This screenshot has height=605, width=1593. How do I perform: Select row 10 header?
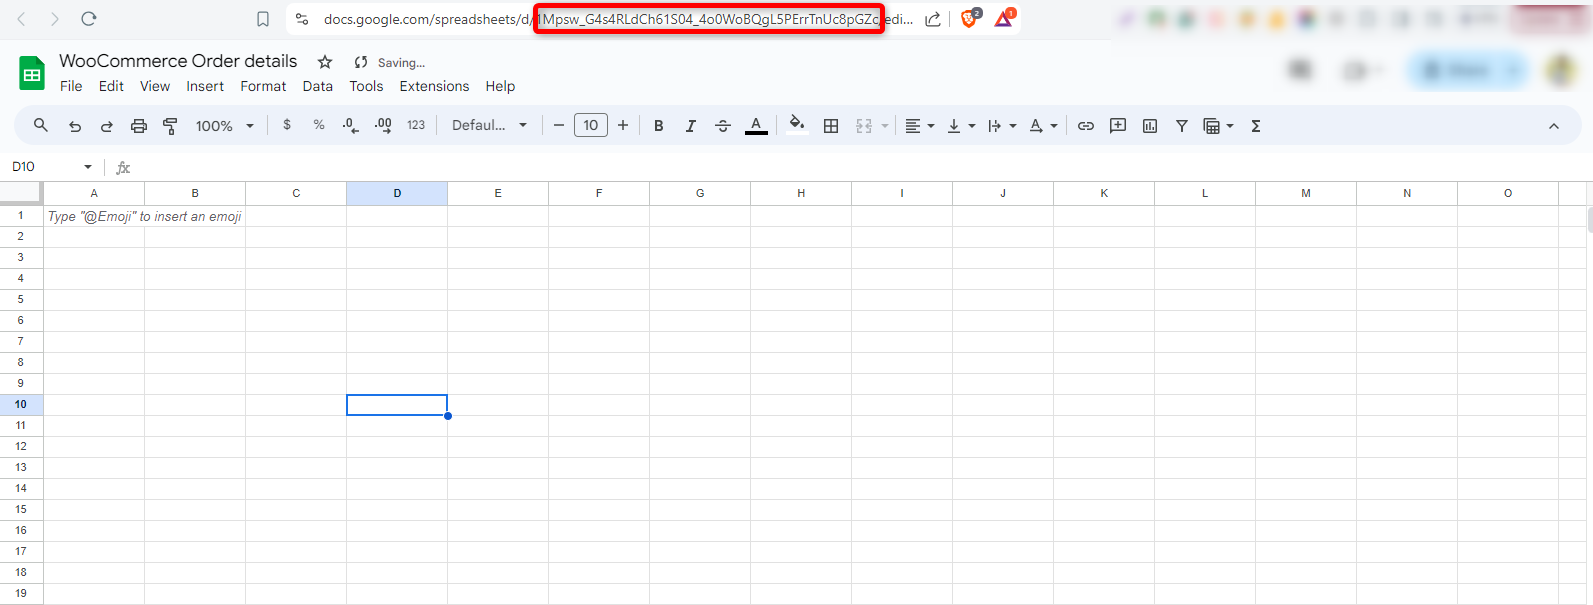pos(21,404)
